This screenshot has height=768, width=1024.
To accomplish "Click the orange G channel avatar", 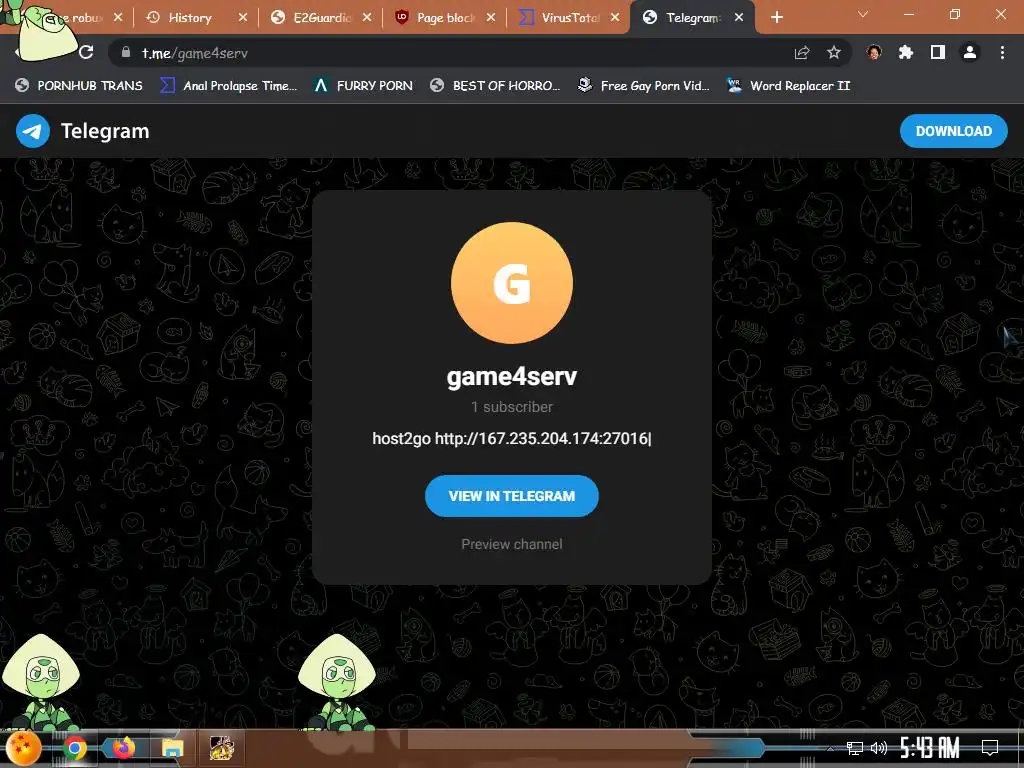I will pyautogui.click(x=512, y=283).
